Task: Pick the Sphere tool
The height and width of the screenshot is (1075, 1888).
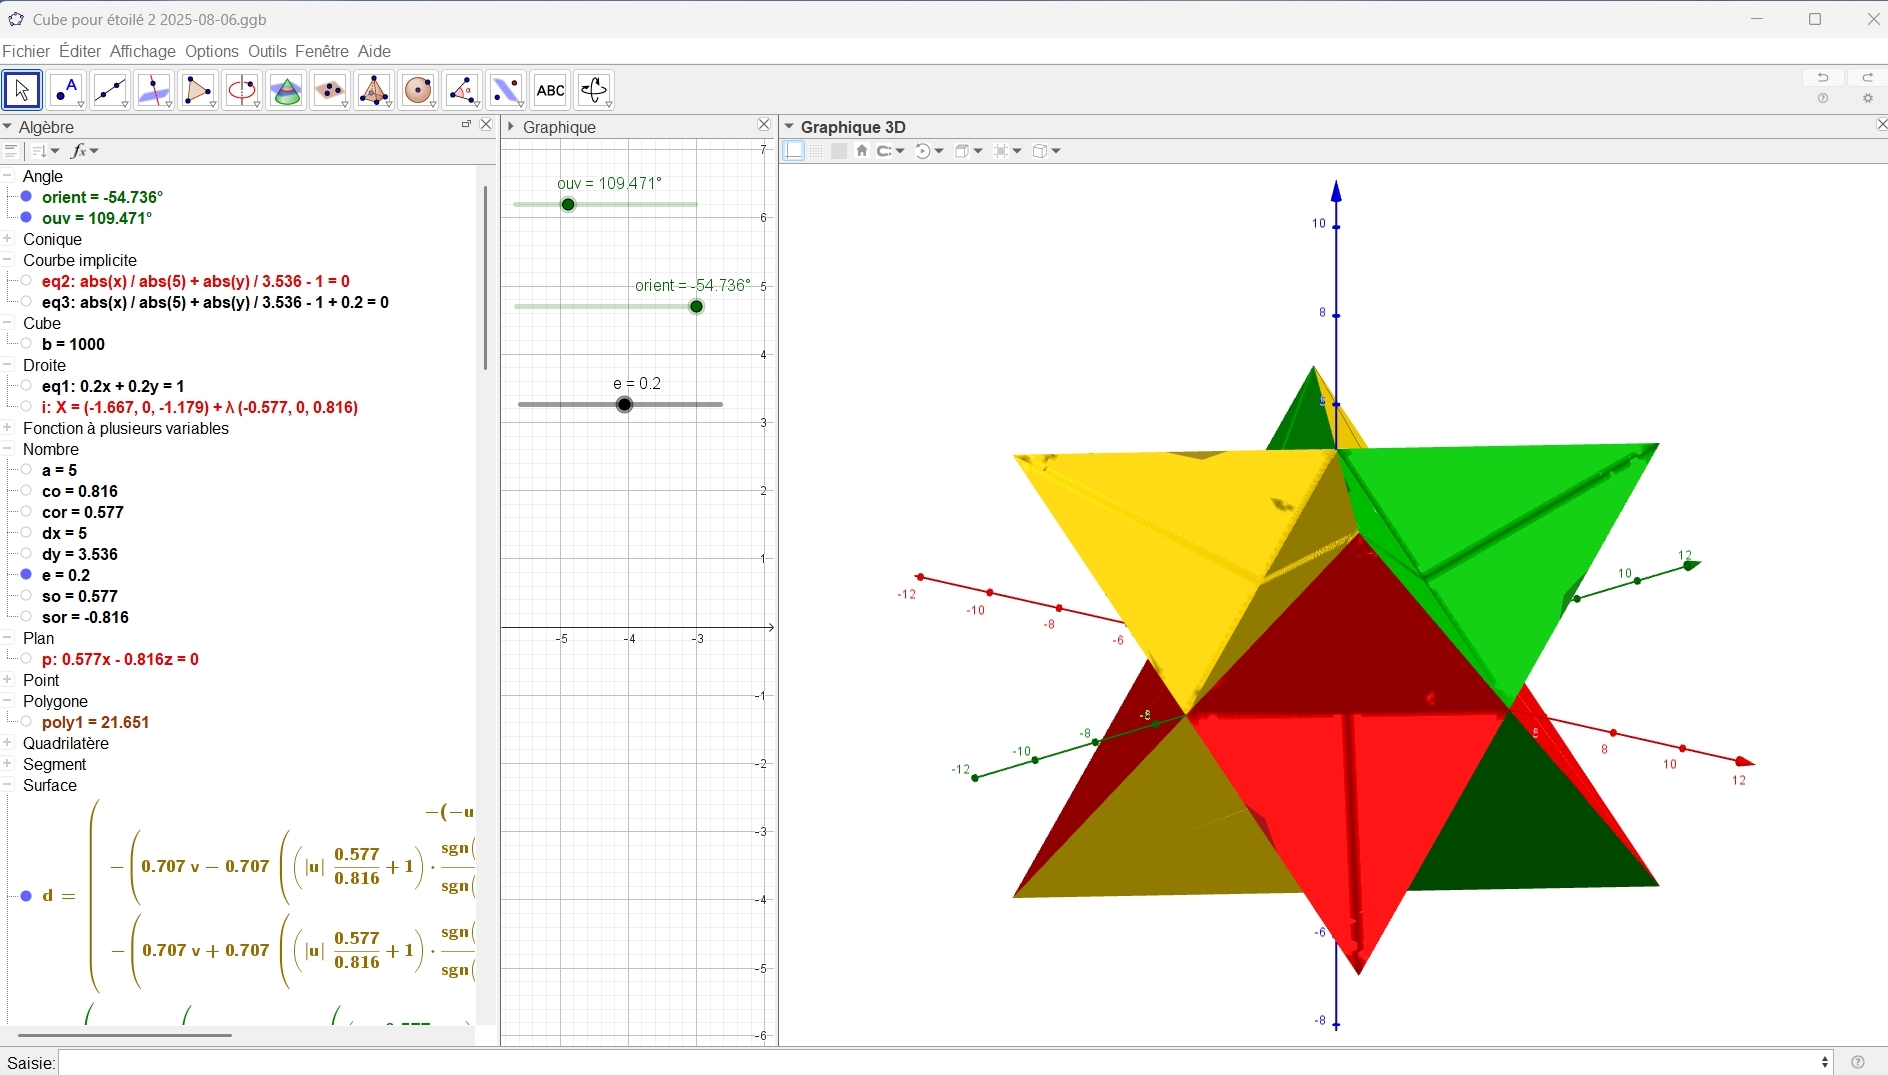Action: pos(418,91)
